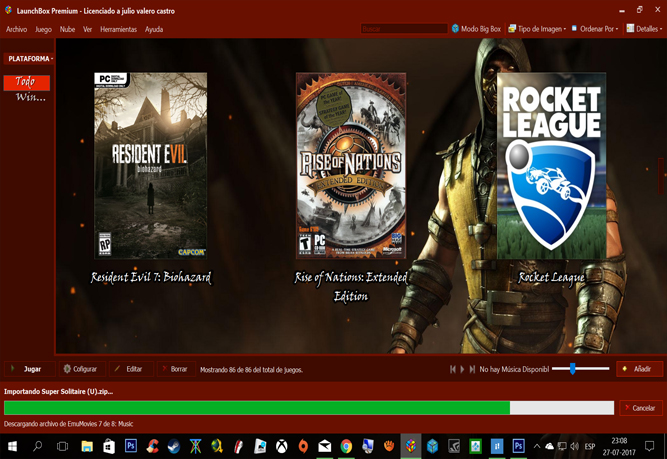Screen dimensions: 667x459
Task: Skip to next music track
Action: (x=472, y=369)
